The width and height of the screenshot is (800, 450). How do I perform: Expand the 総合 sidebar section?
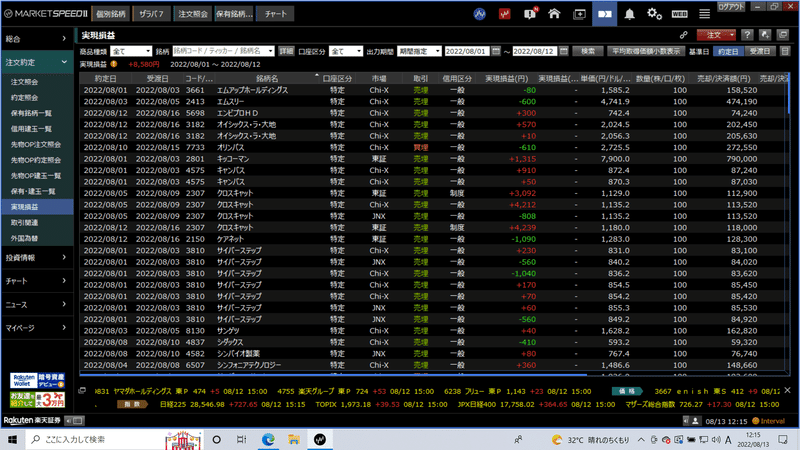tap(36, 39)
